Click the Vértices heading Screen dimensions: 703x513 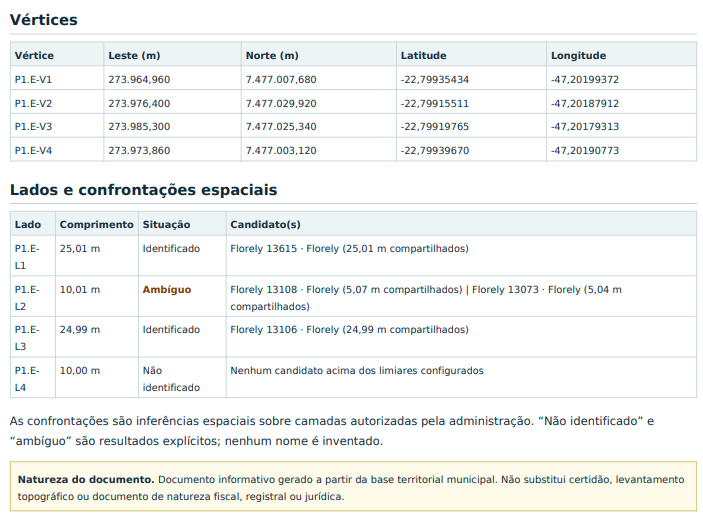coord(43,20)
